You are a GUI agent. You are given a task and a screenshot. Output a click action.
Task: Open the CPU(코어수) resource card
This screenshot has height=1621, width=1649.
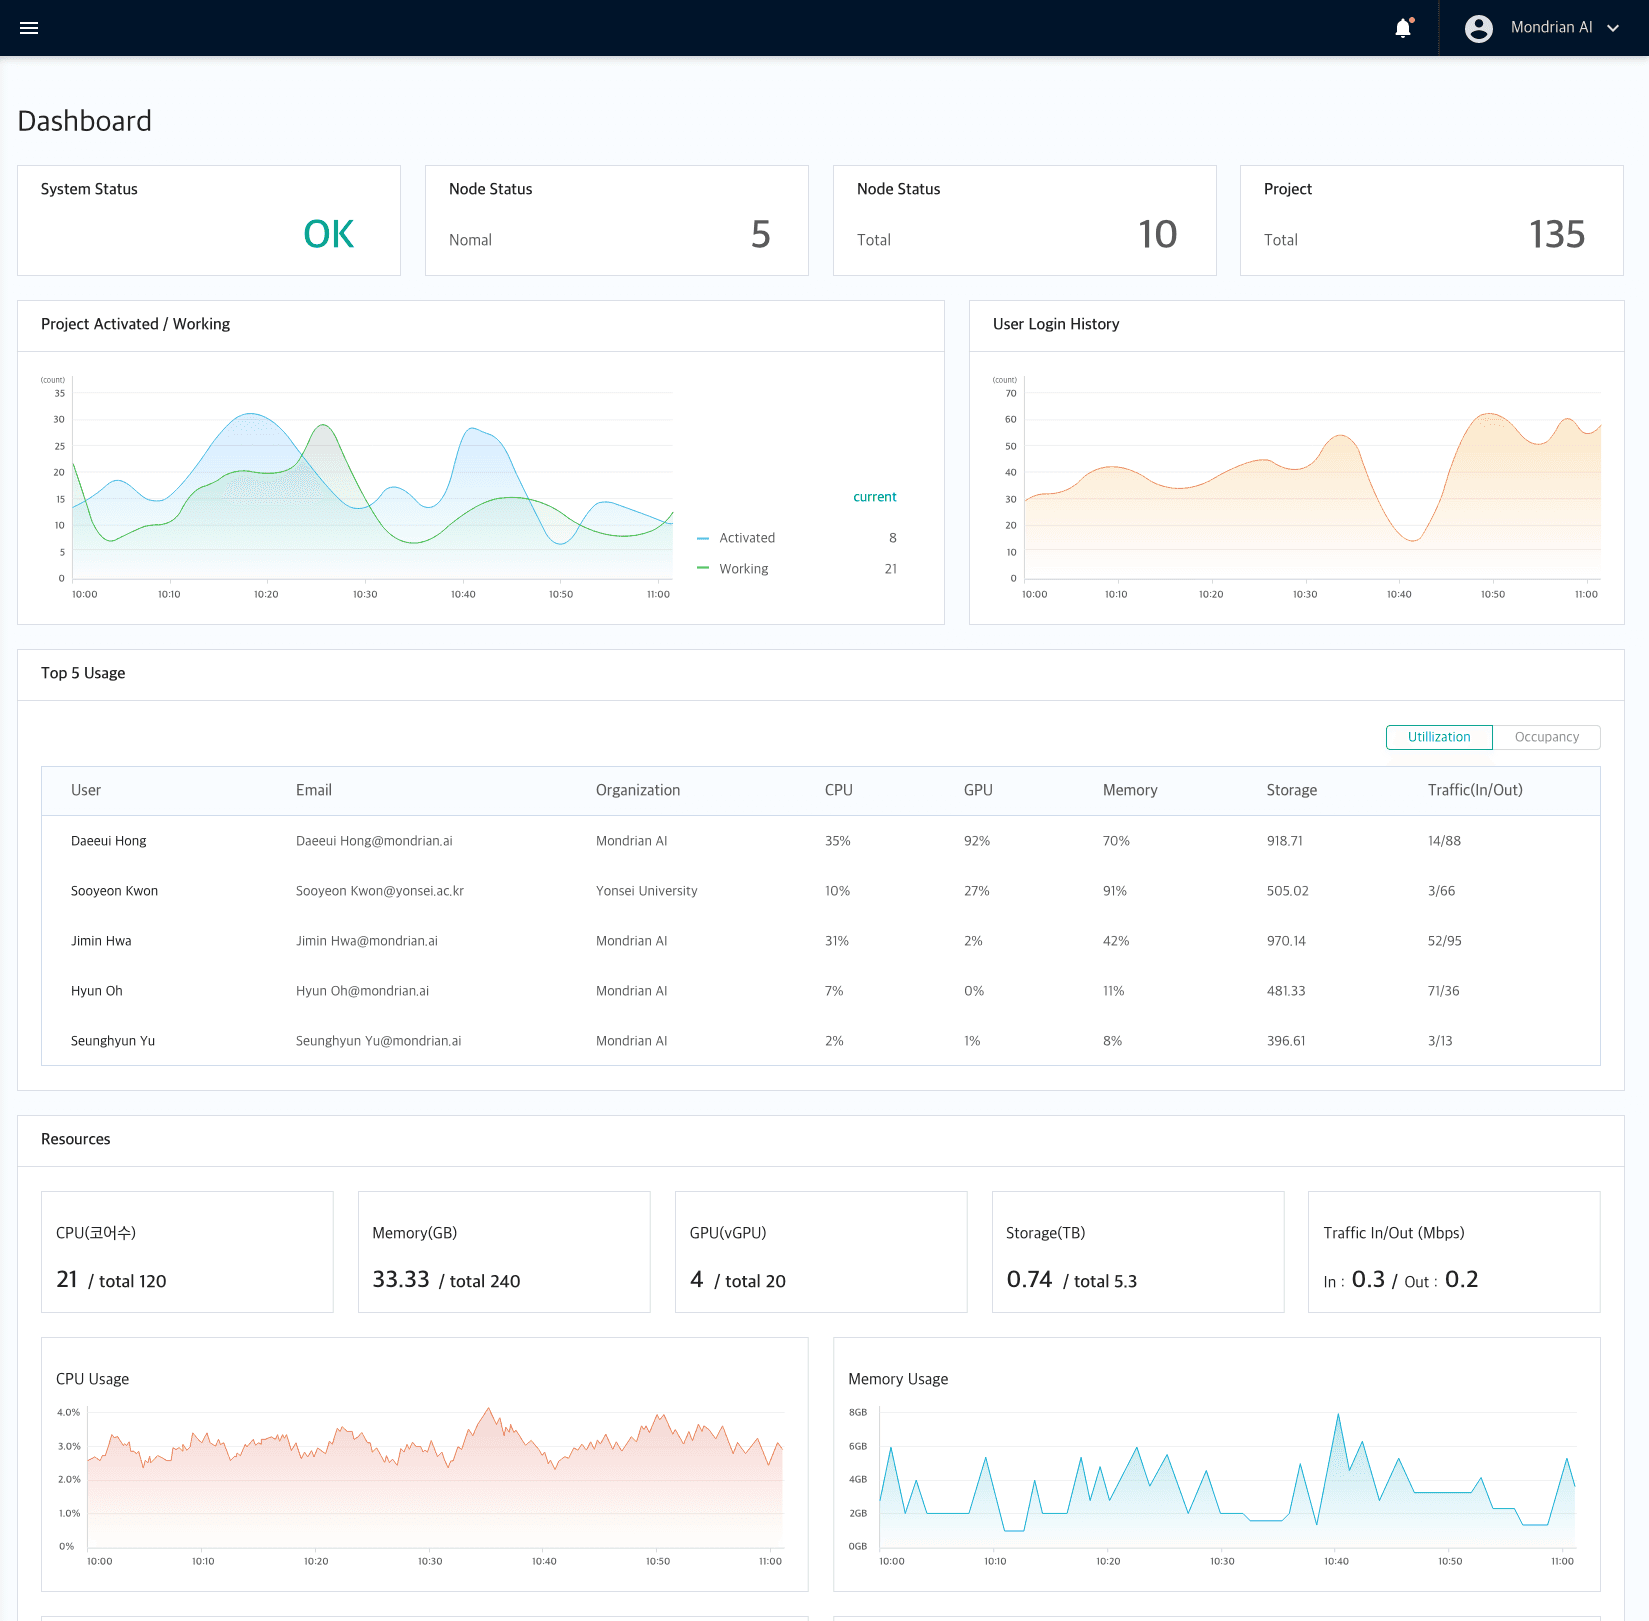[187, 1252]
